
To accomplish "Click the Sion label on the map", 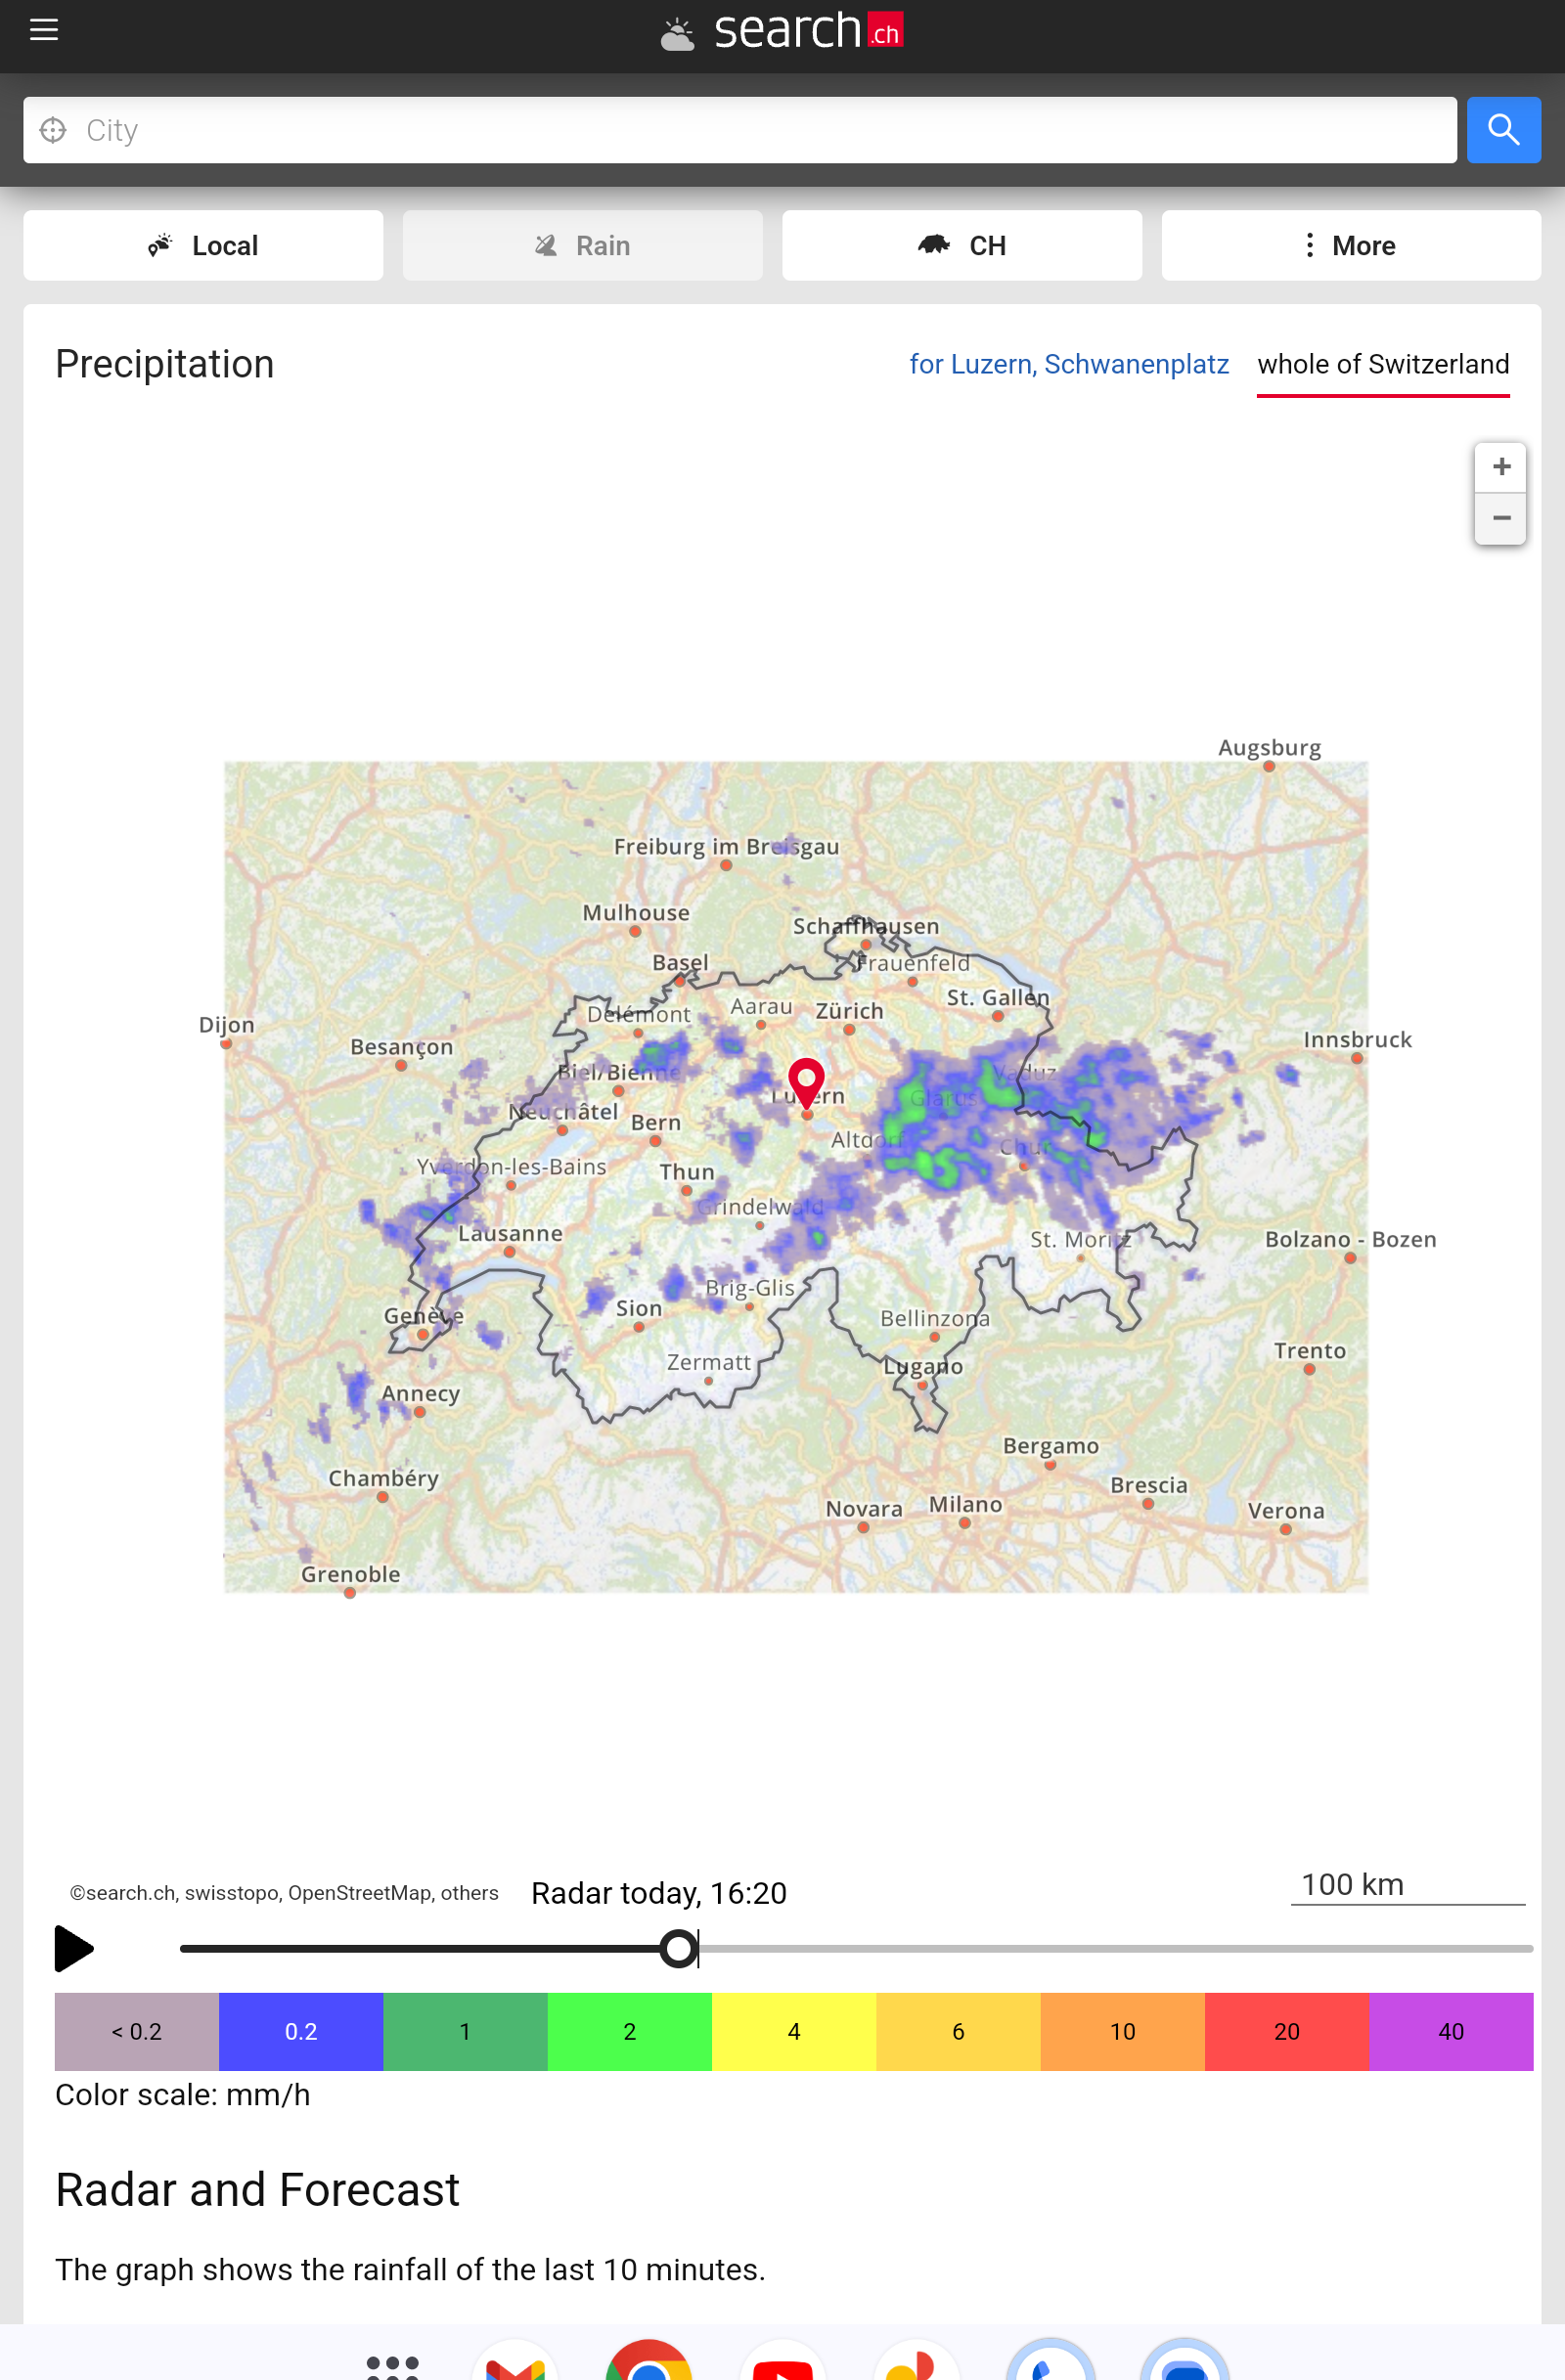I will click(x=639, y=1308).
